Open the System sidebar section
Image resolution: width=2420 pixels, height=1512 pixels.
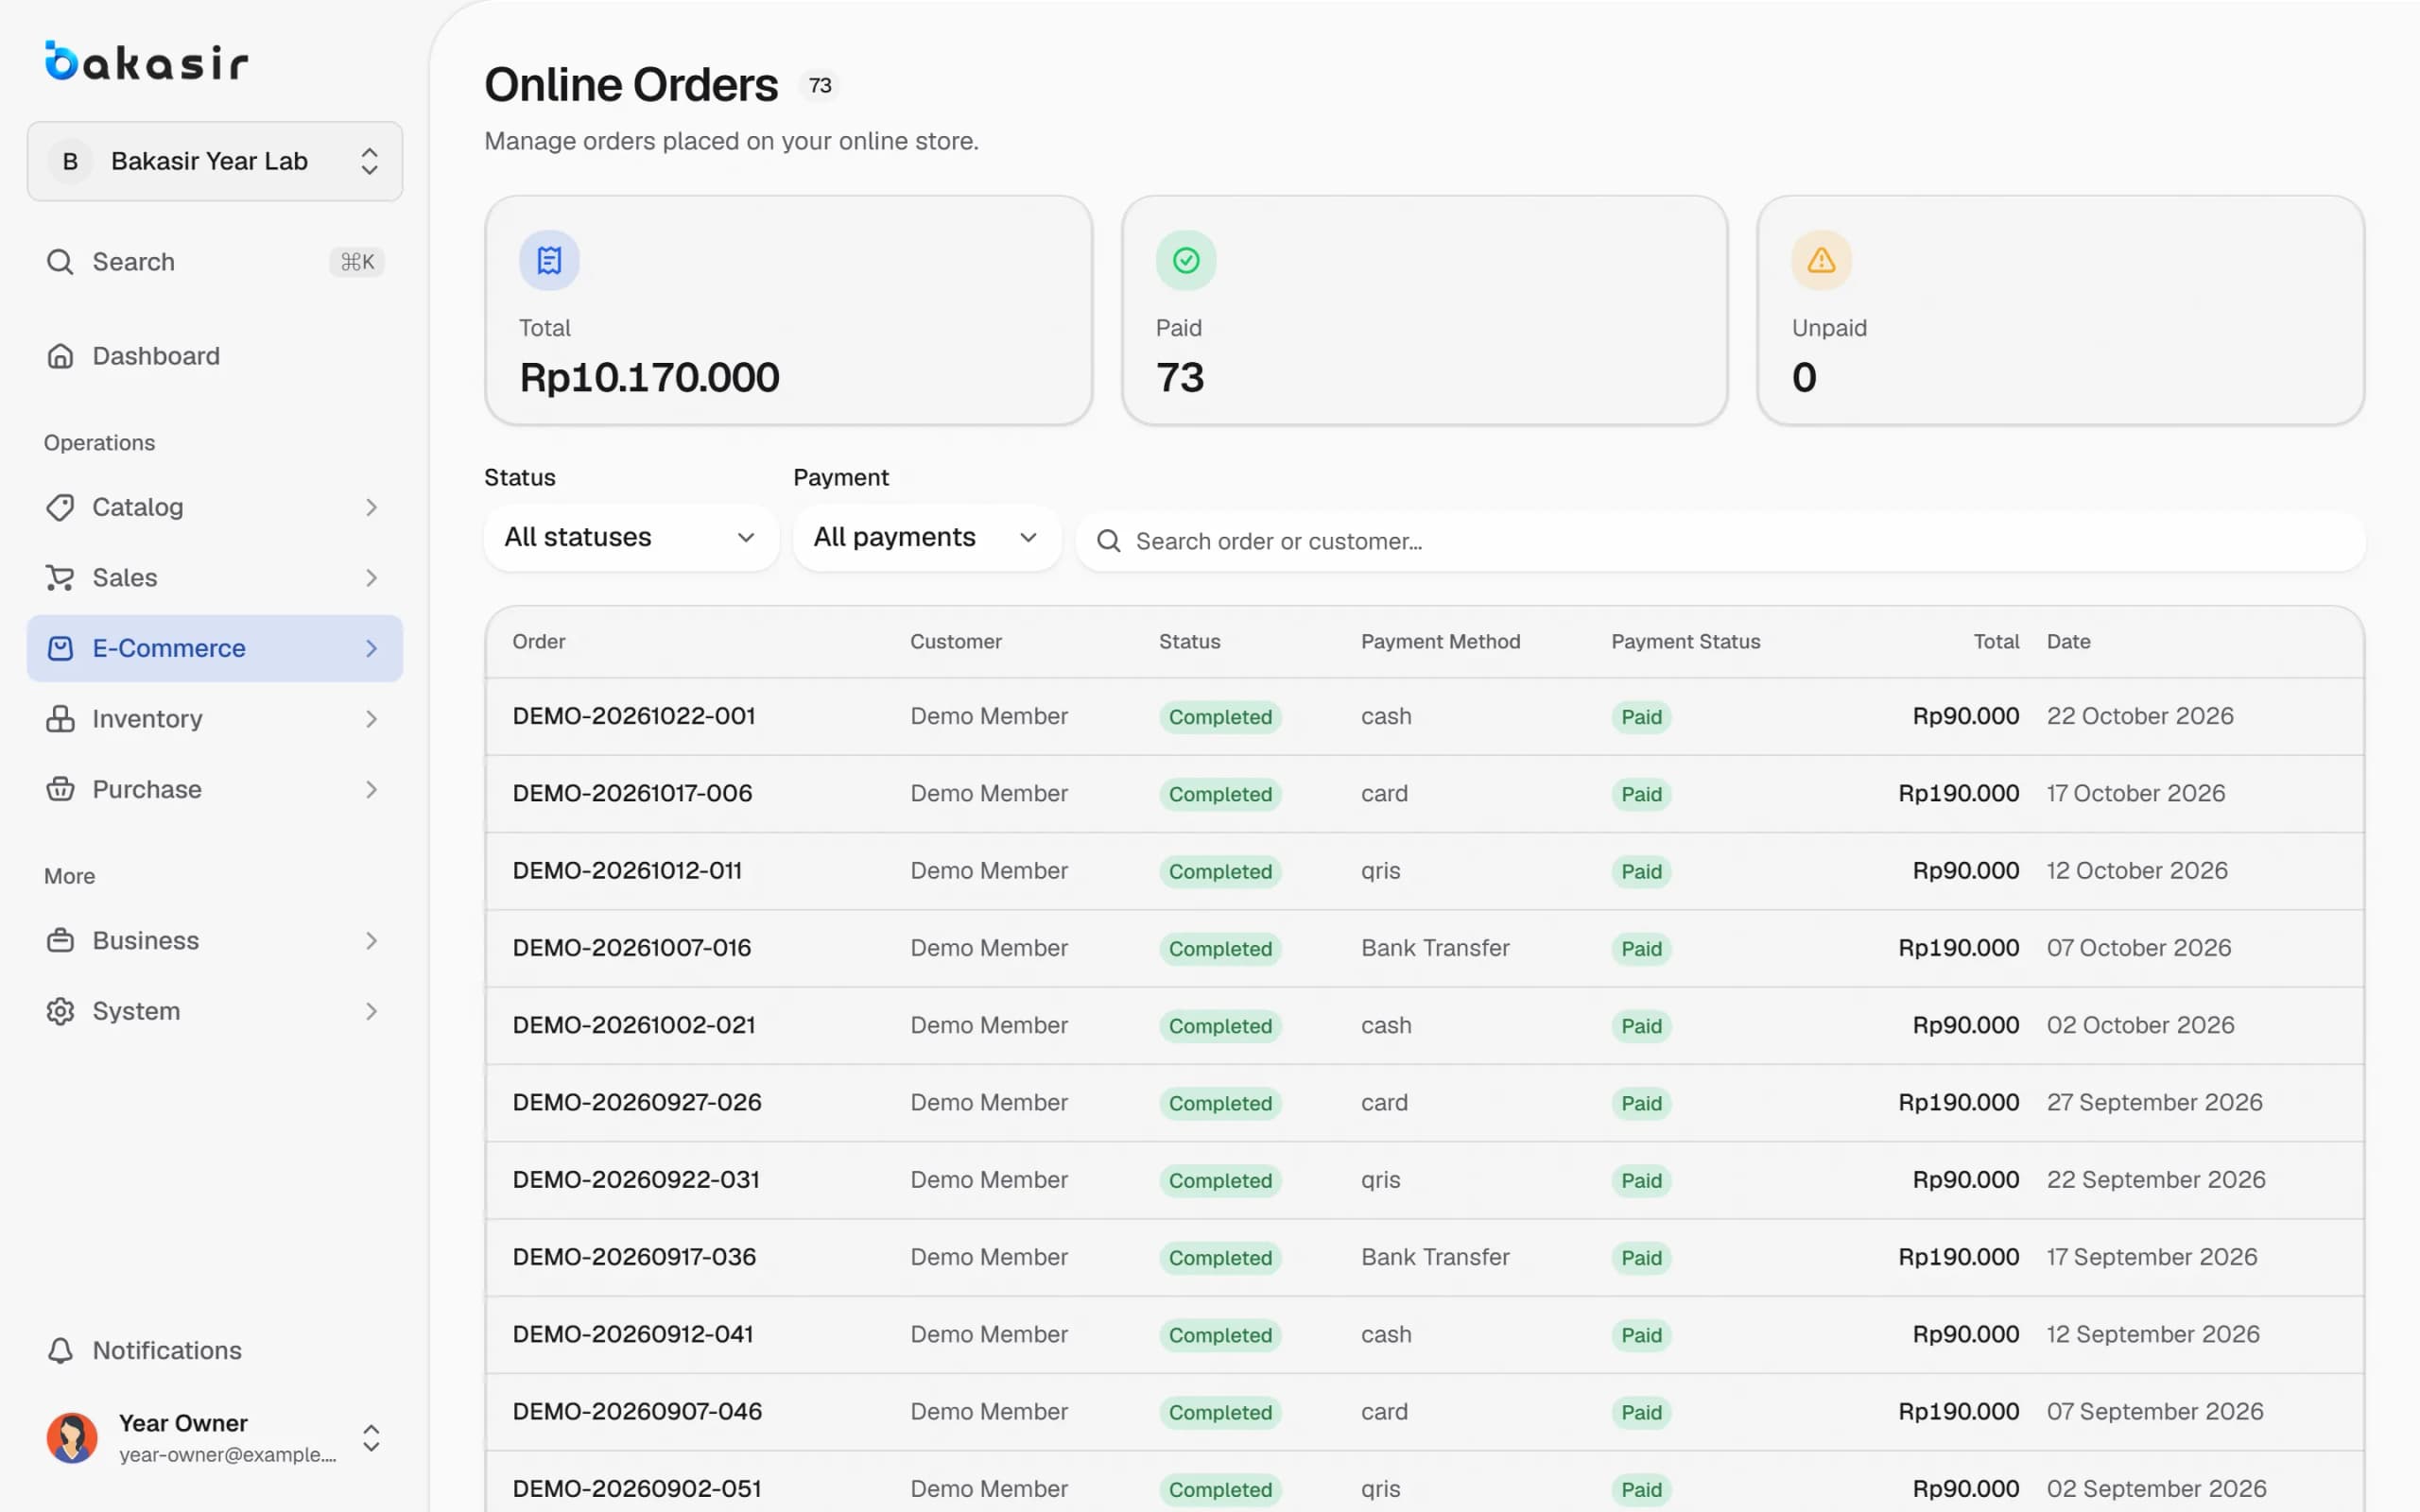point(215,1011)
